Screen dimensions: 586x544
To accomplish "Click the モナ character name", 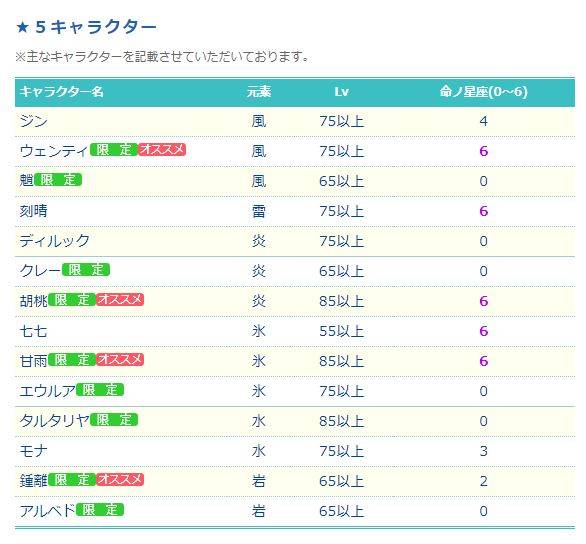I will pos(34,451).
